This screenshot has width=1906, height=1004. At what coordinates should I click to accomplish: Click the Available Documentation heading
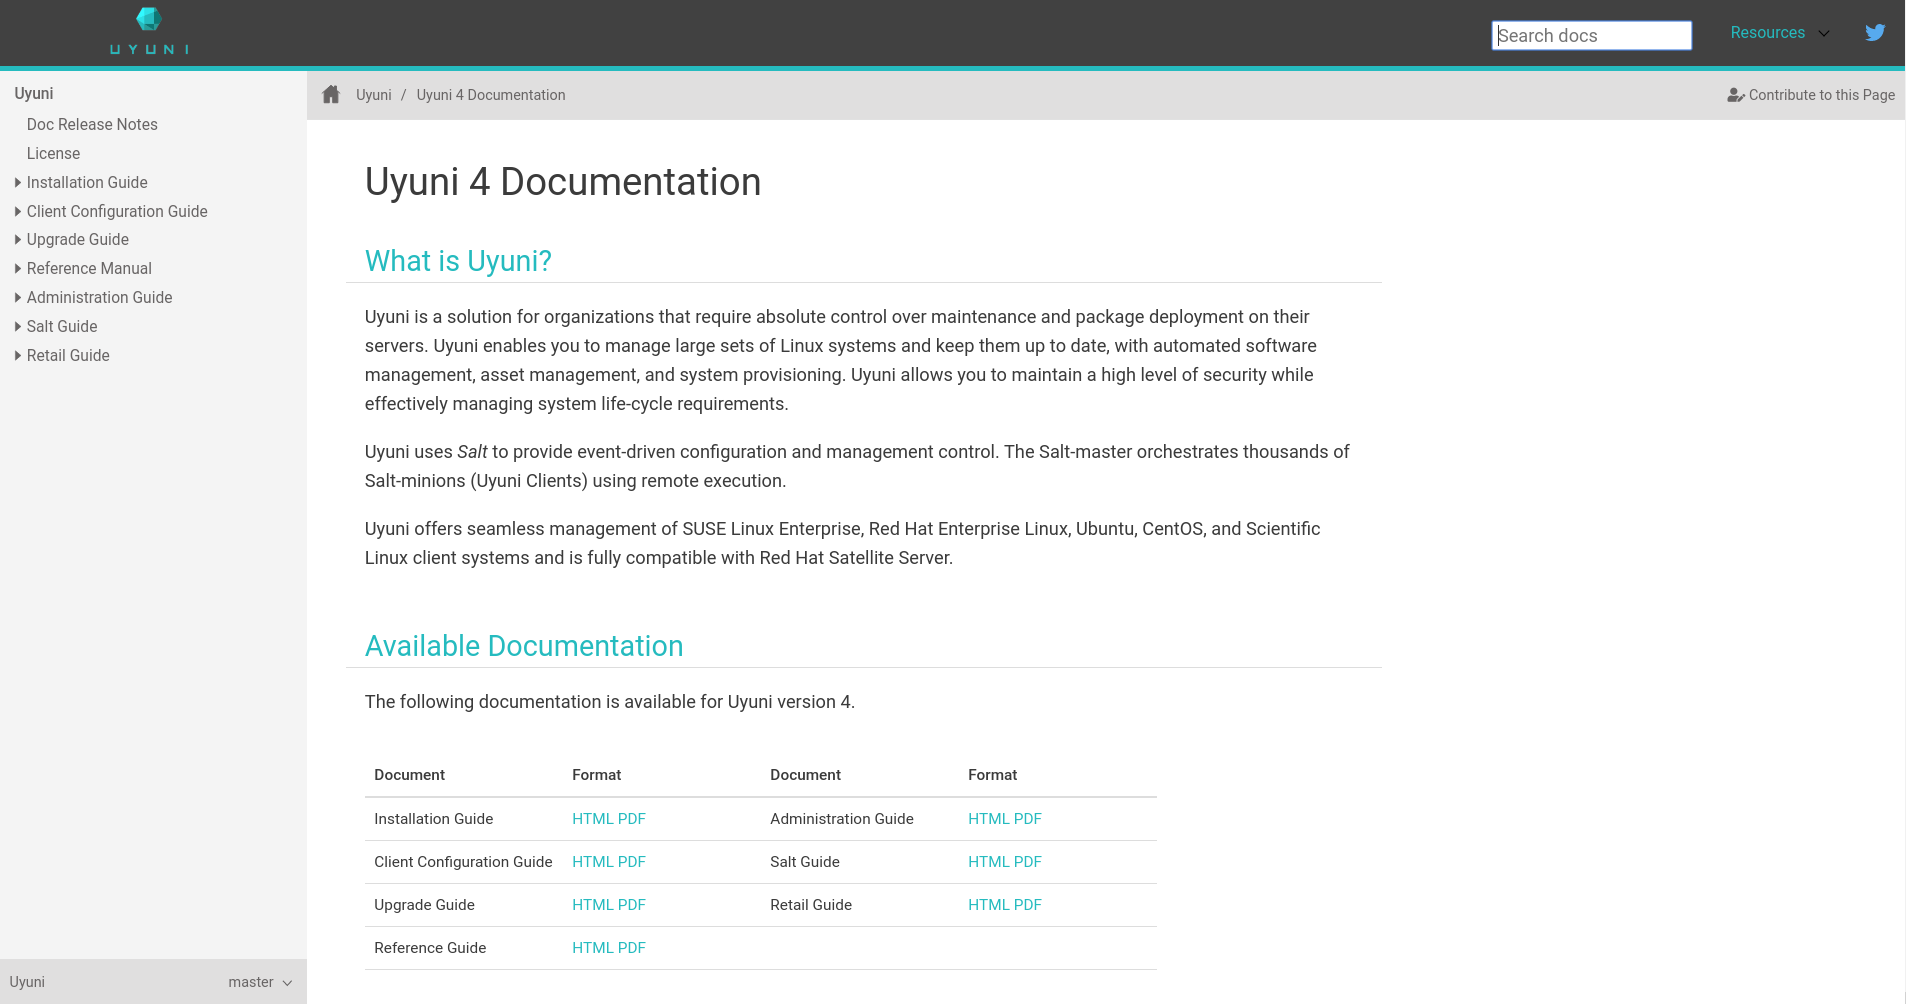click(524, 646)
